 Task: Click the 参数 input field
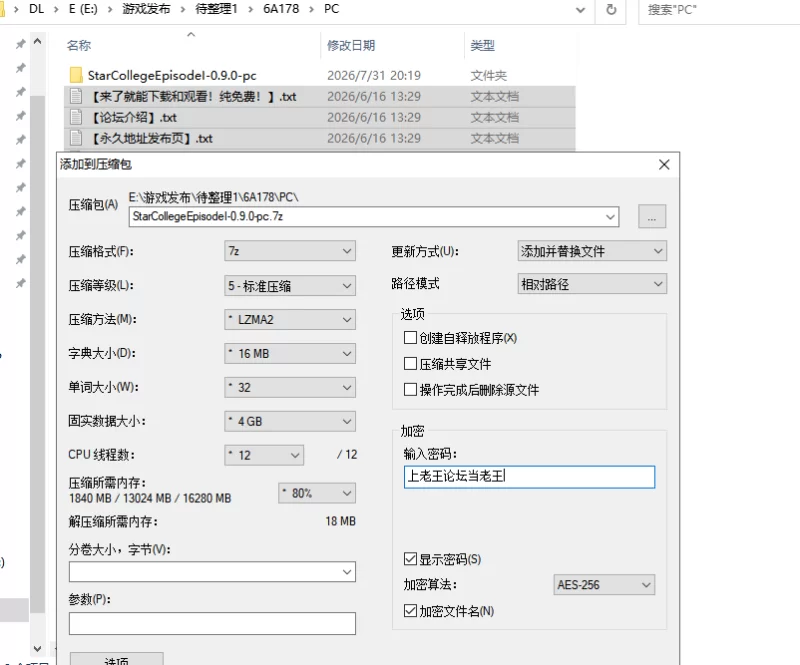pyautogui.click(x=212, y=624)
